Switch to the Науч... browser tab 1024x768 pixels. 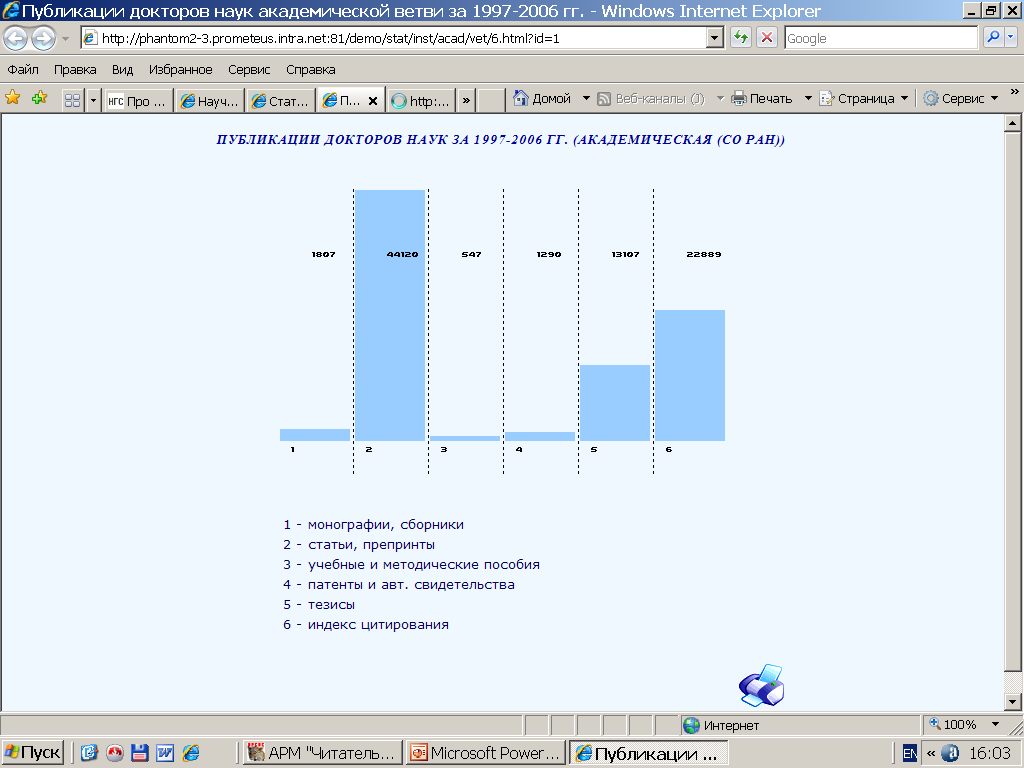coord(210,101)
